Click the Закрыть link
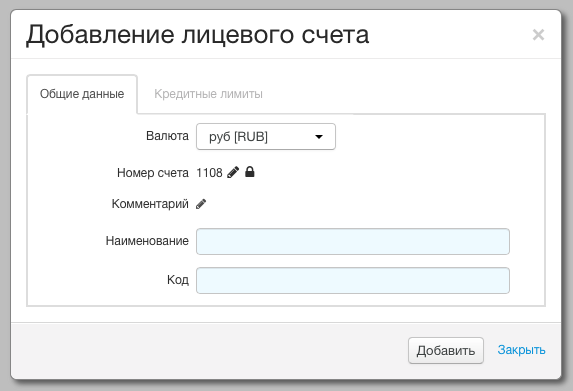Screen dimensions: 573x391 (x=521, y=350)
